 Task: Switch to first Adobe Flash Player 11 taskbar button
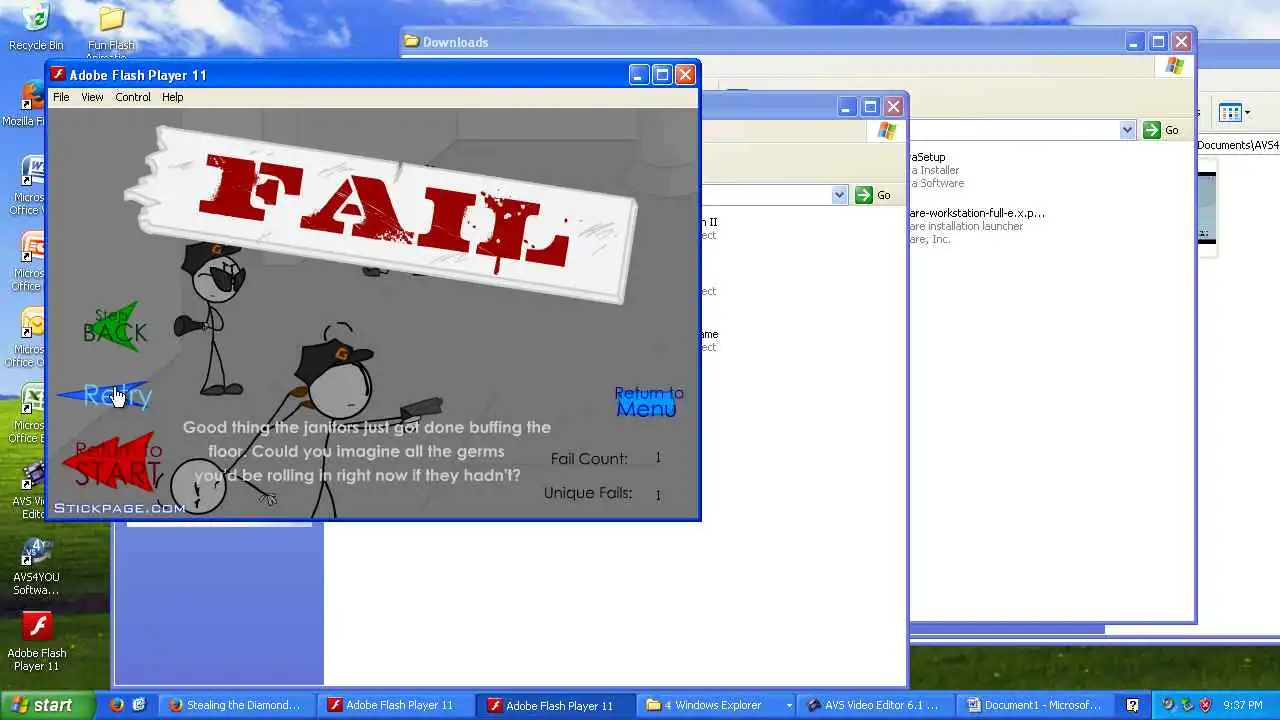pyautogui.click(x=394, y=705)
